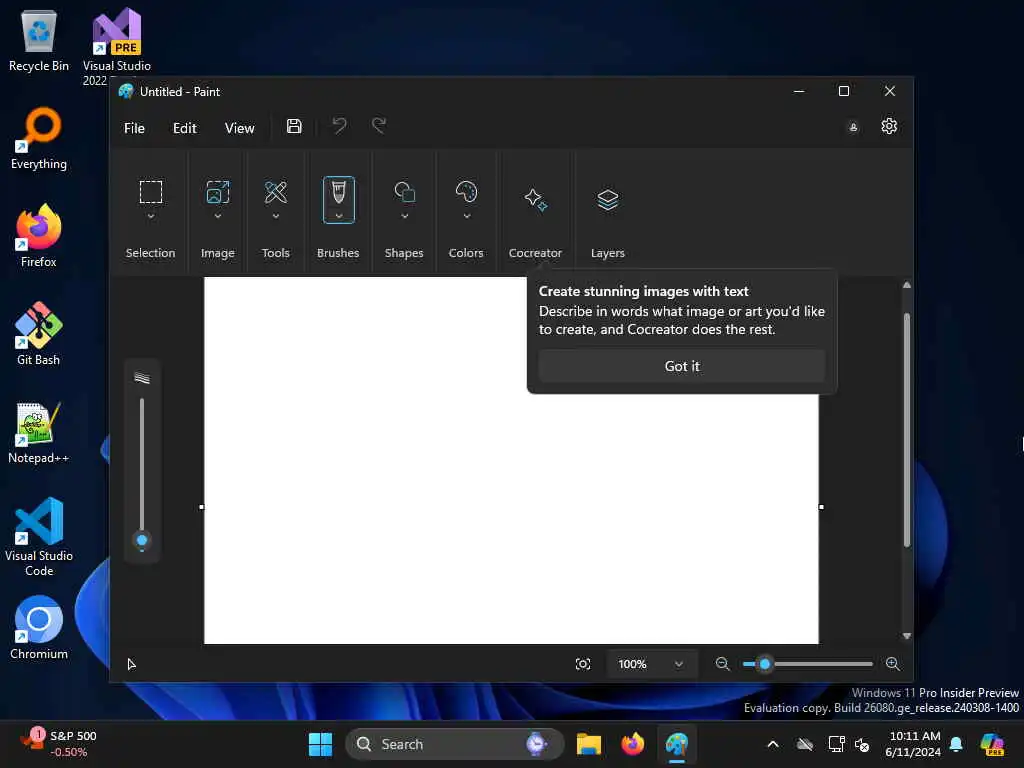Click the zoom slider handle
1024x768 pixels.
[765, 664]
